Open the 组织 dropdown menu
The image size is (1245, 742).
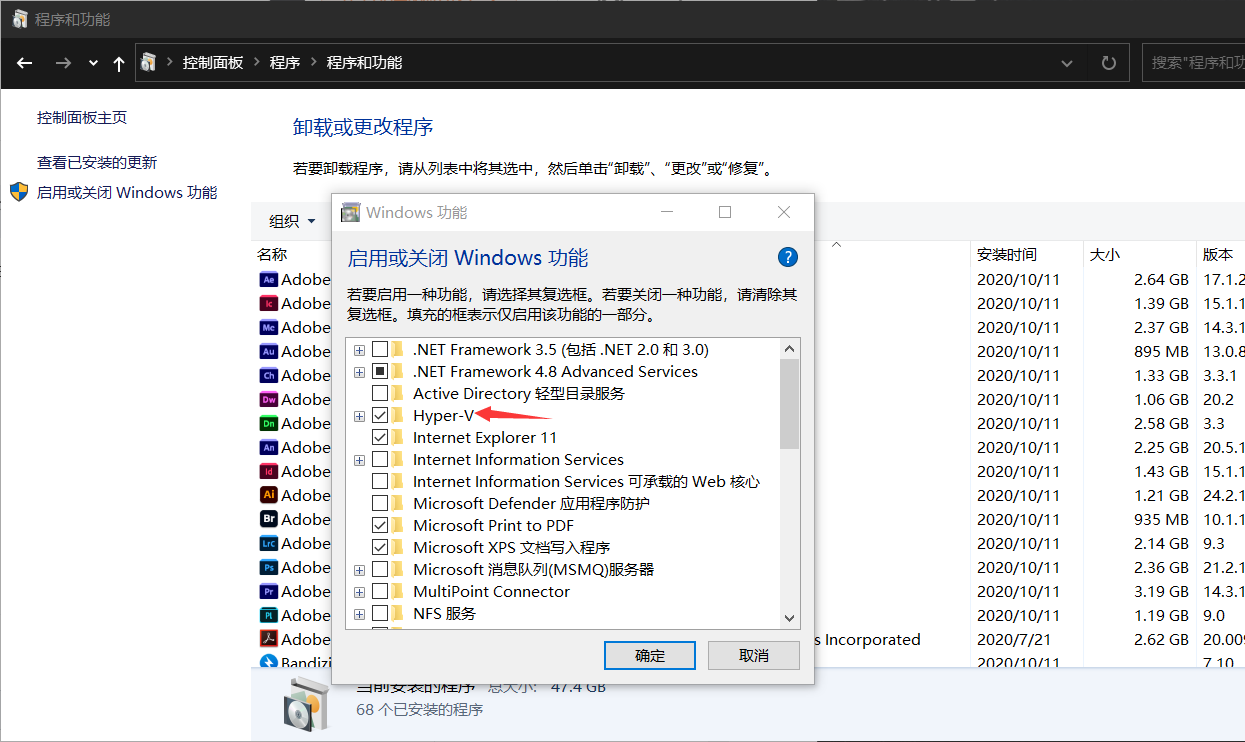pos(292,221)
